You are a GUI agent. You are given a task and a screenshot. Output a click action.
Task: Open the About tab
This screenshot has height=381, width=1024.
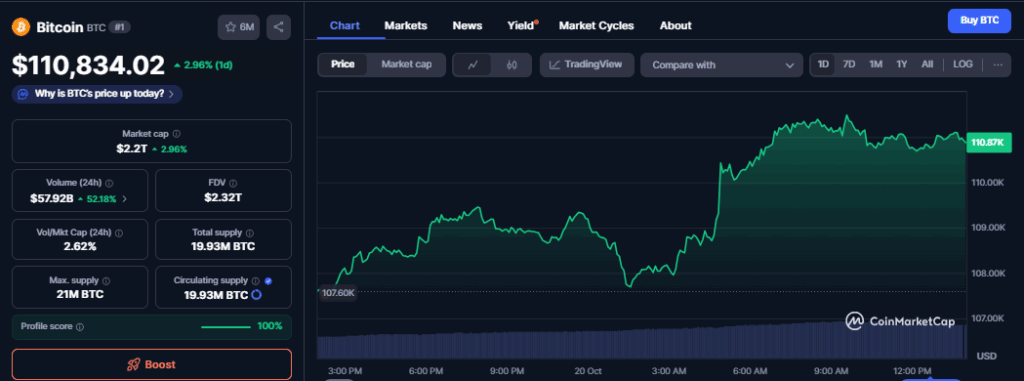click(675, 25)
